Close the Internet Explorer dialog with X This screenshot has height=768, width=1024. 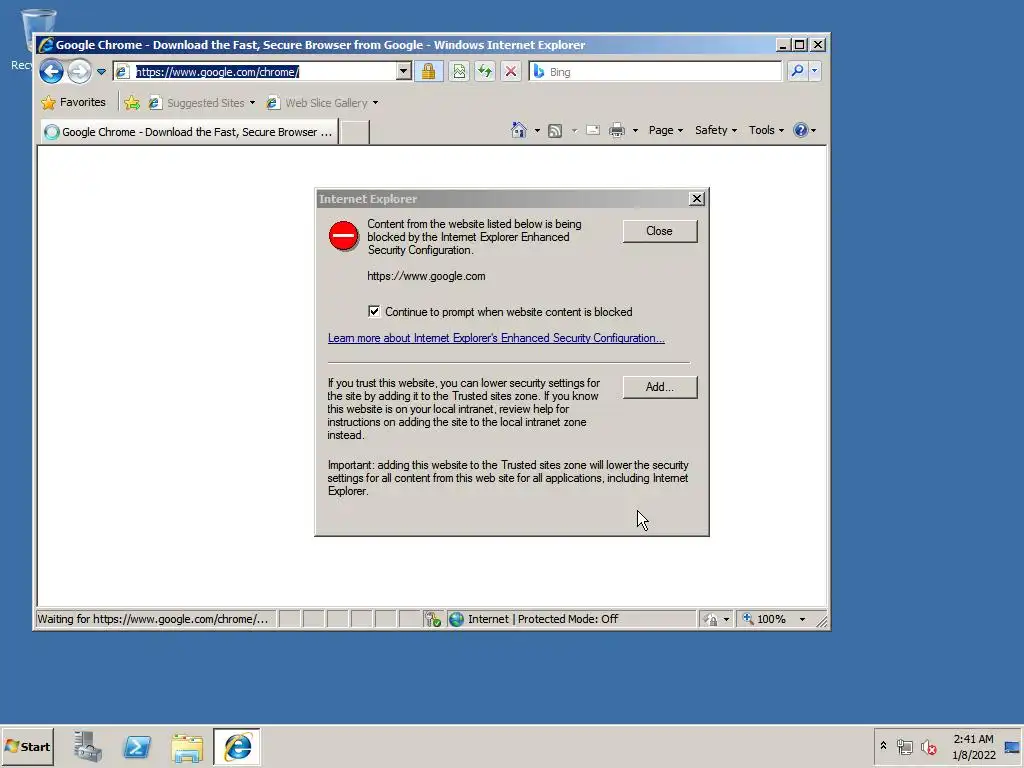pyautogui.click(x=697, y=199)
